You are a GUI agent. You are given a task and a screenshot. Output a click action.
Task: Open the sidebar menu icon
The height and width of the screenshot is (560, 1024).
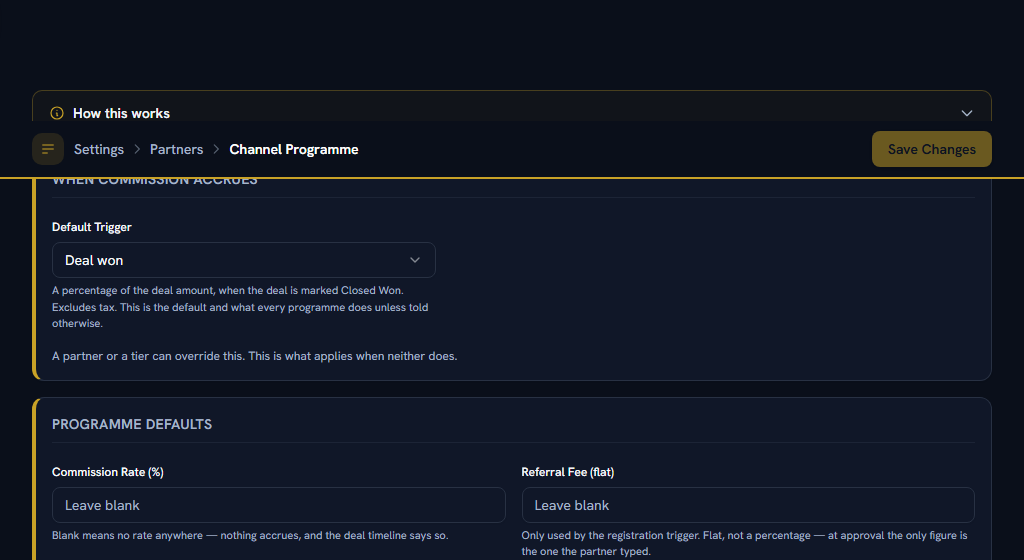(48, 149)
